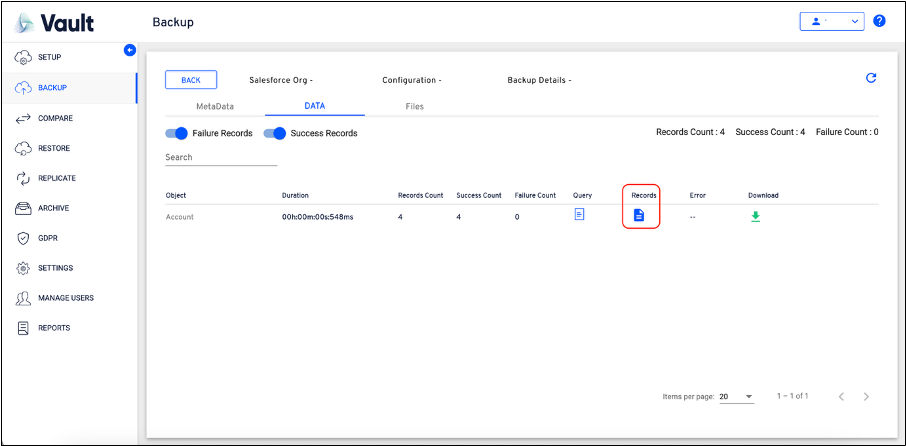Click the refresh icon
Viewport: 906px width, 446px height.
click(x=870, y=78)
